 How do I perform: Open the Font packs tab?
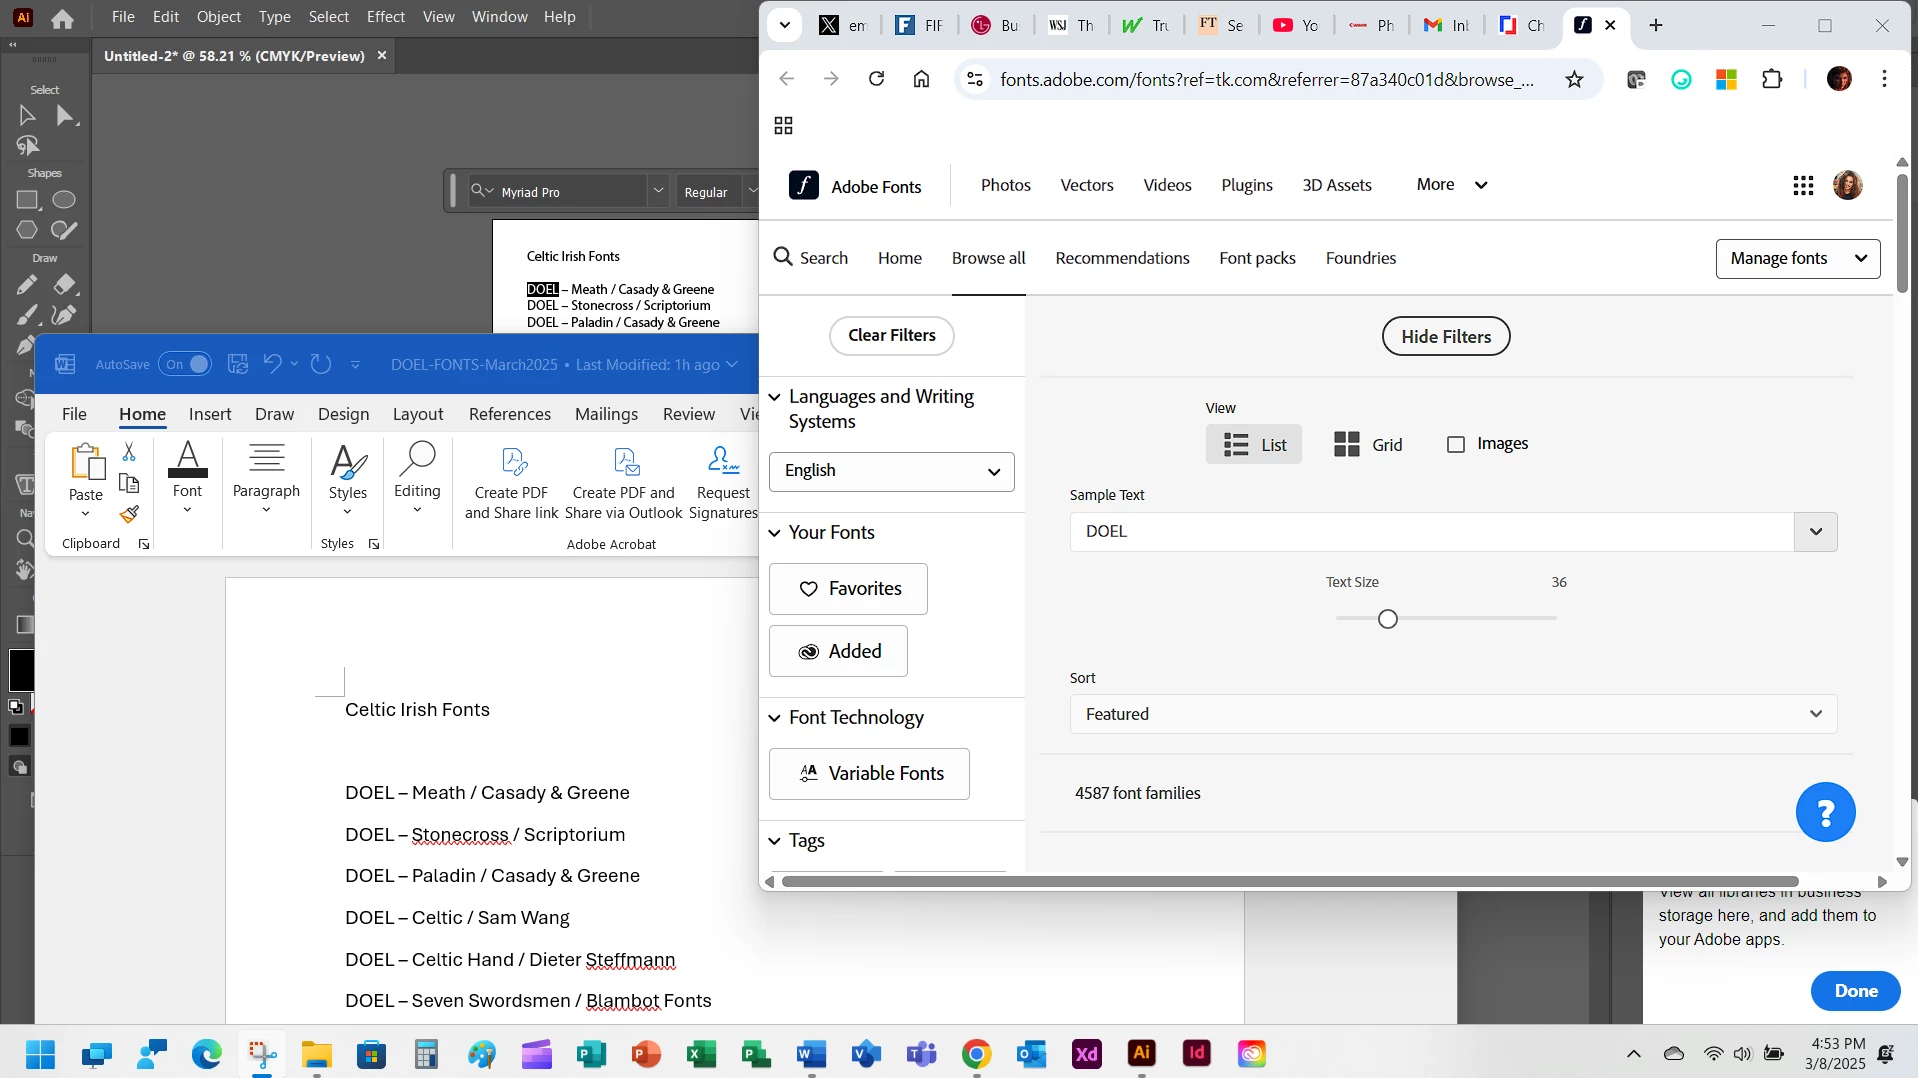1257,258
